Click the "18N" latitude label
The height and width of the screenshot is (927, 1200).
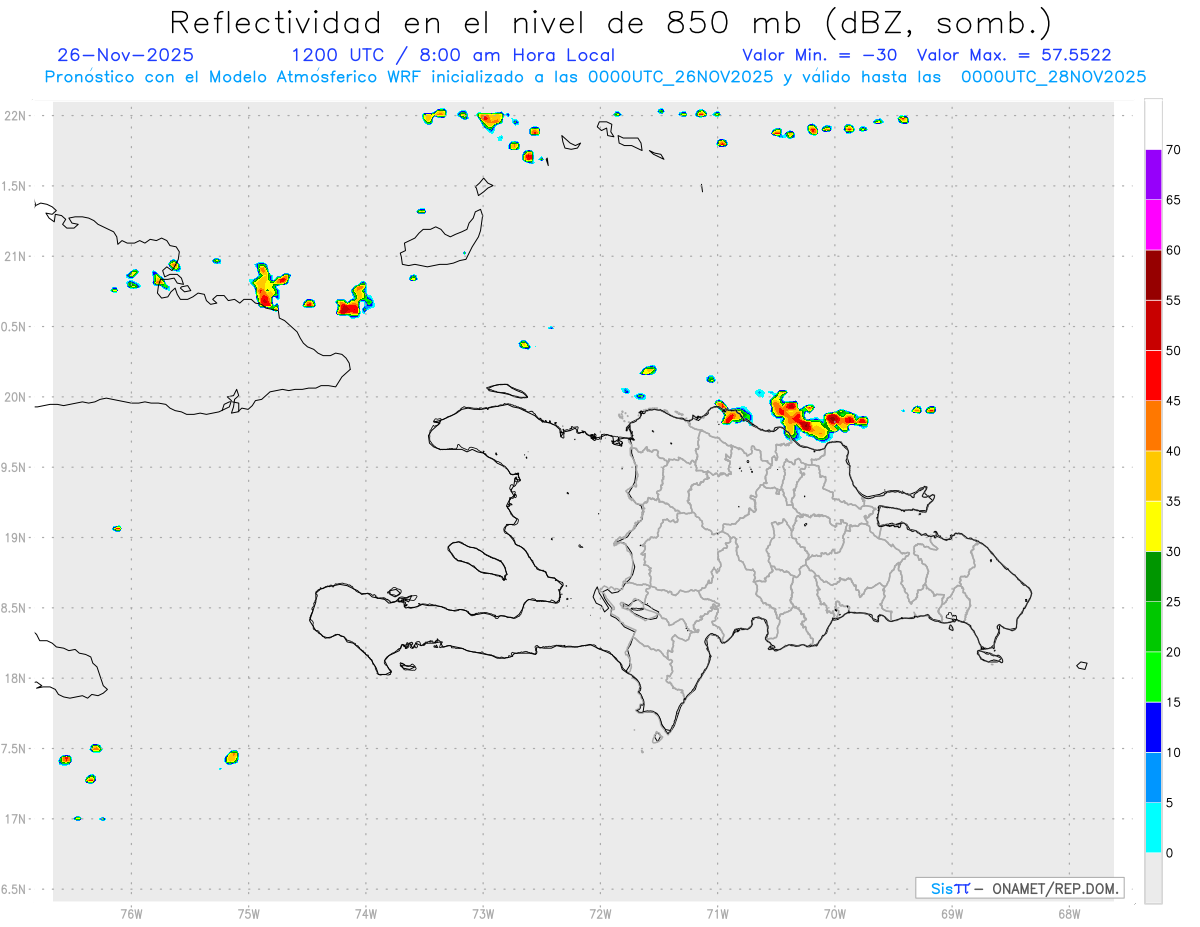coord(17,678)
